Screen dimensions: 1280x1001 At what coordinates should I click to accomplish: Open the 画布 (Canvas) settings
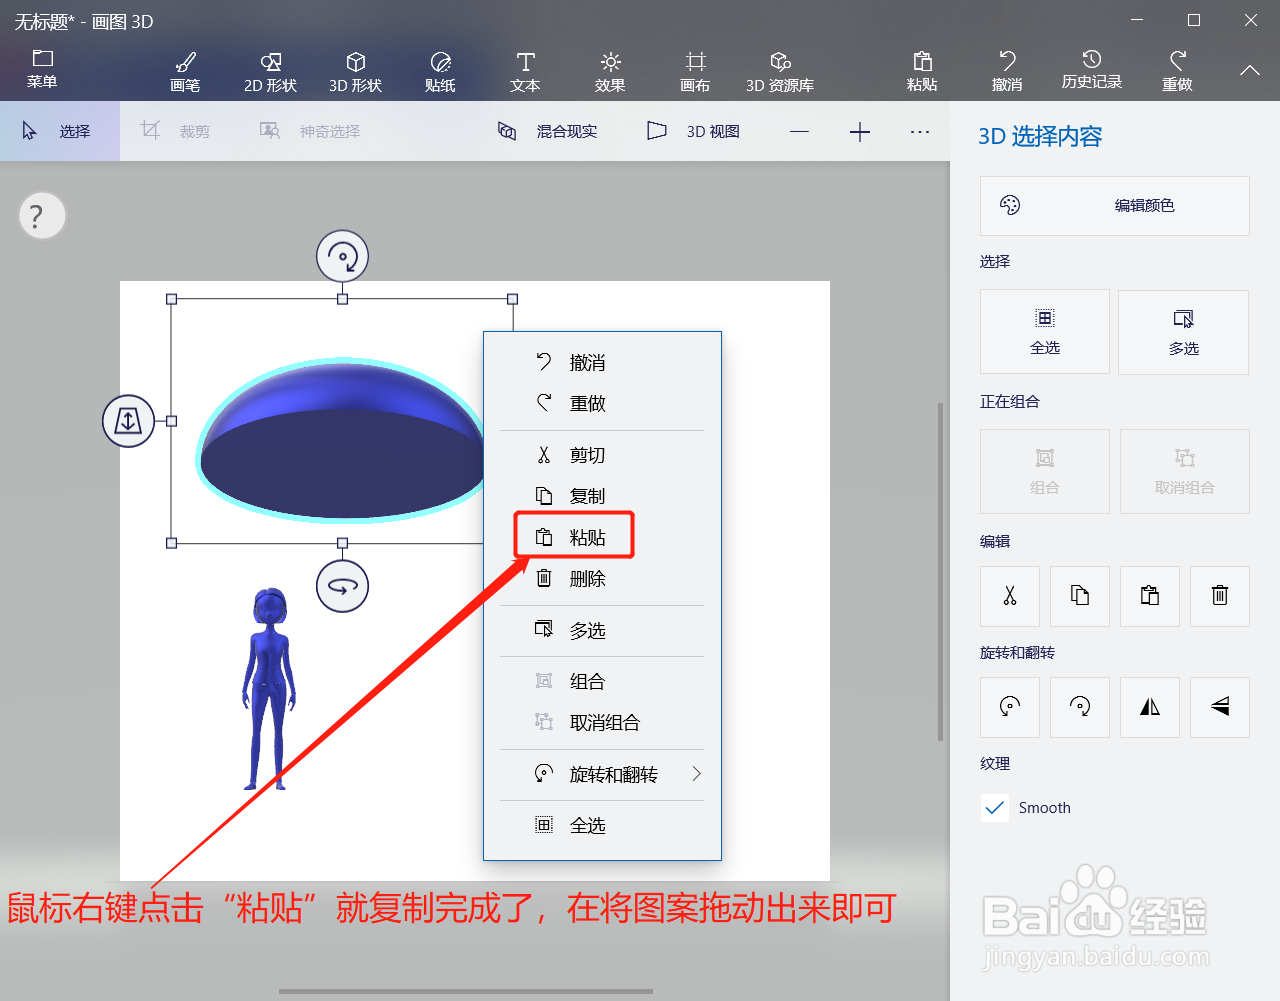(694, 70)
